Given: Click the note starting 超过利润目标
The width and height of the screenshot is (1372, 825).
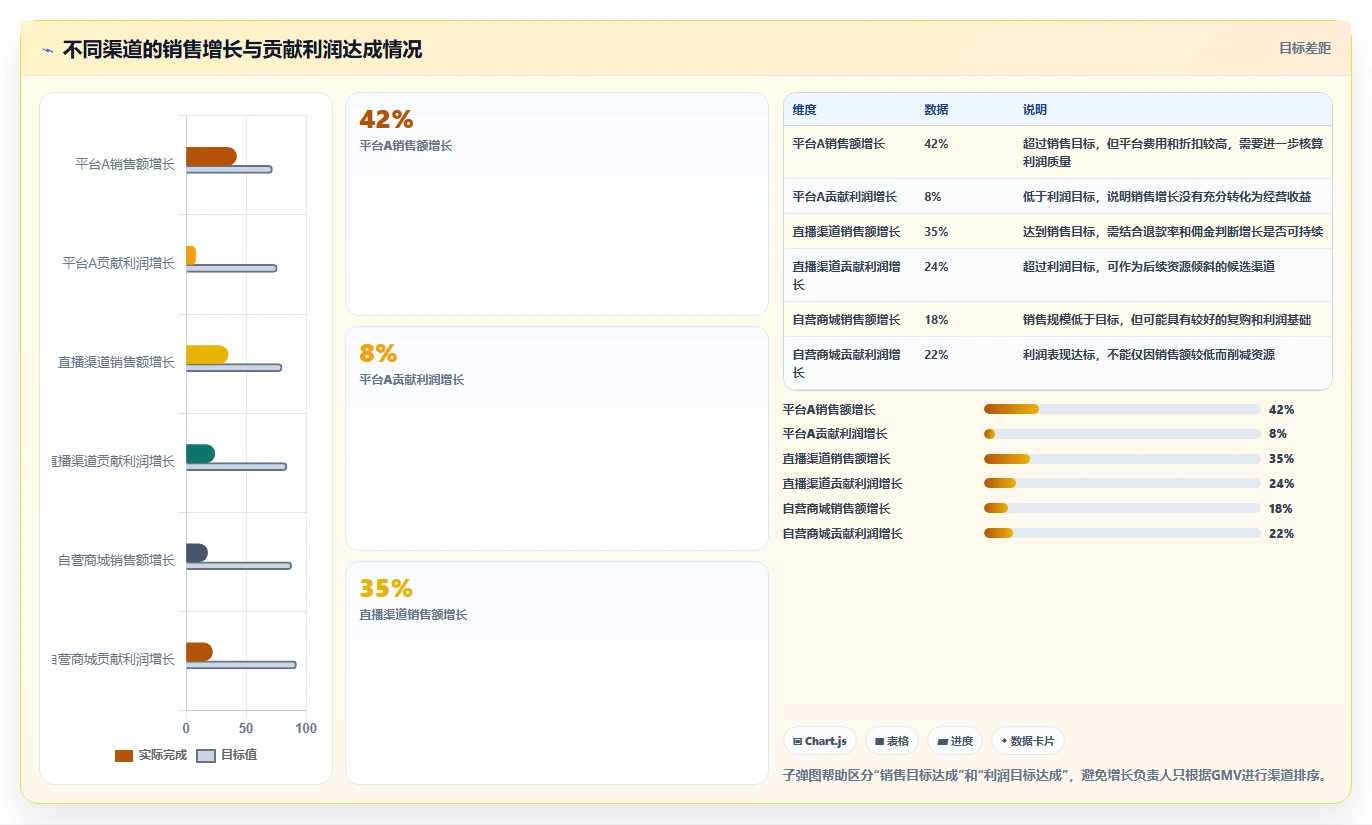Looking at the screenshot, I should click(x=1149, y=266).
